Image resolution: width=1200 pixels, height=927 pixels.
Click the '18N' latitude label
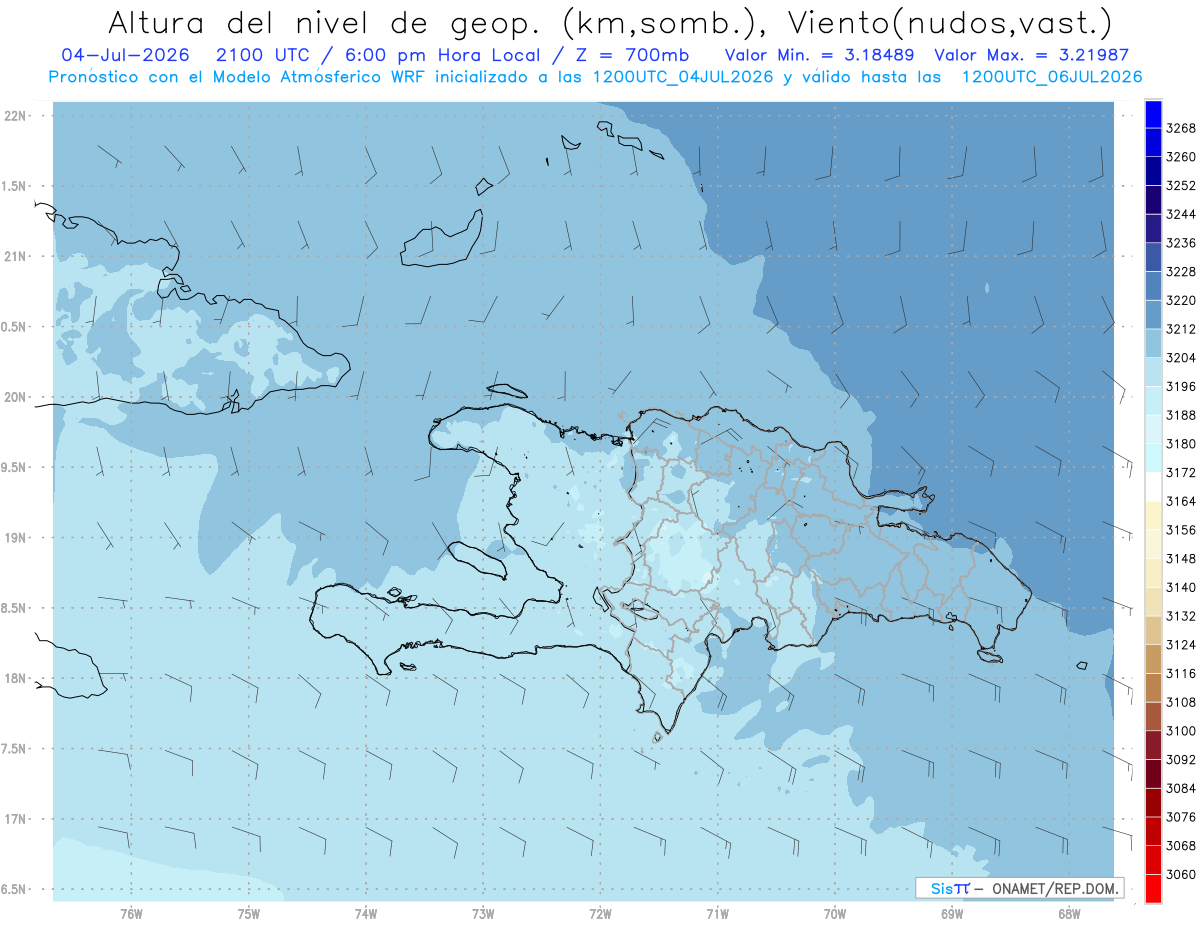15,678
